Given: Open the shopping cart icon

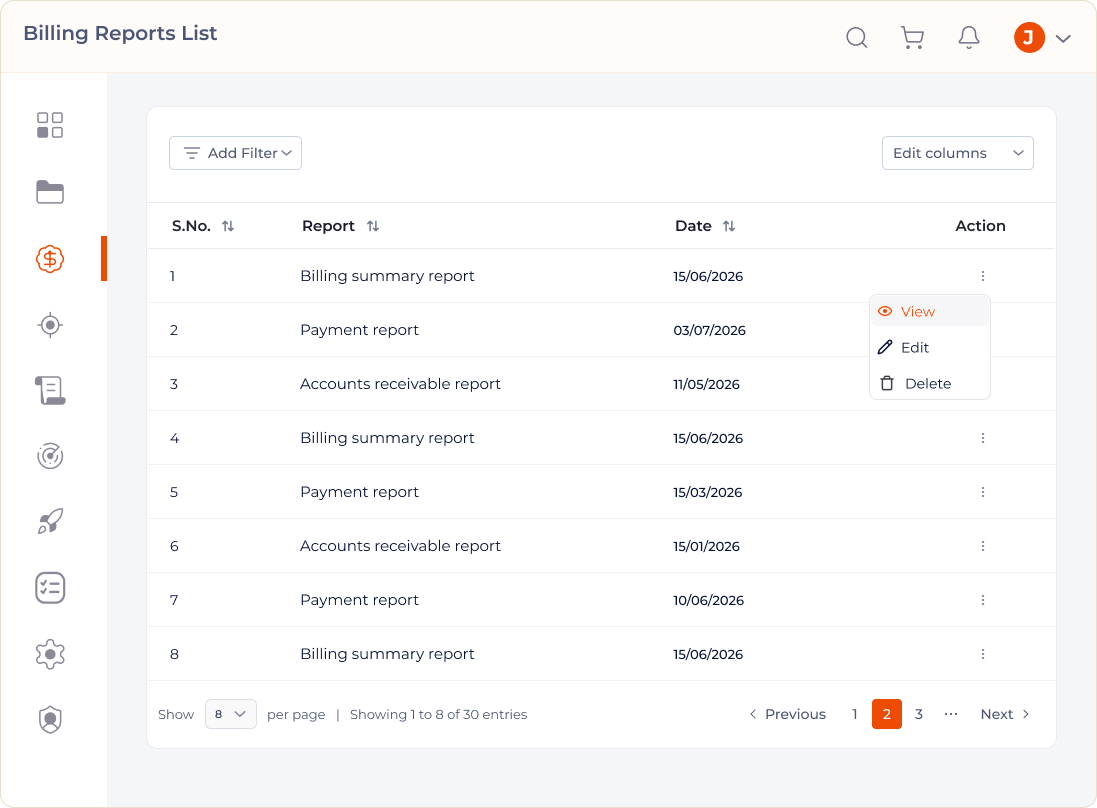Looking at the screenshot, I should (x=912, y=37).
